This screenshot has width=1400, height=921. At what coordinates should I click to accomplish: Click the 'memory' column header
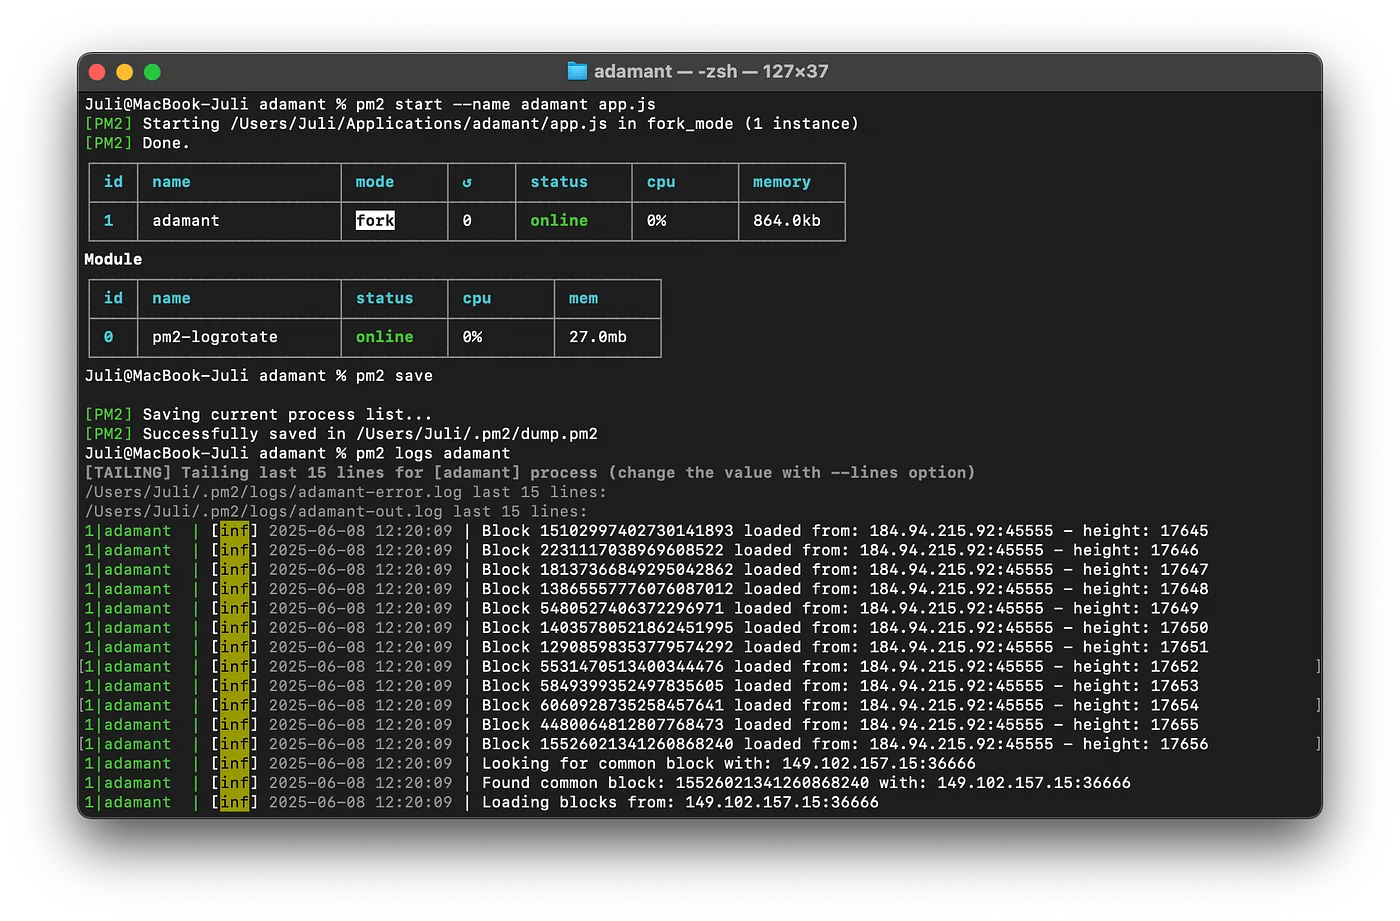[x=782, y=182]
